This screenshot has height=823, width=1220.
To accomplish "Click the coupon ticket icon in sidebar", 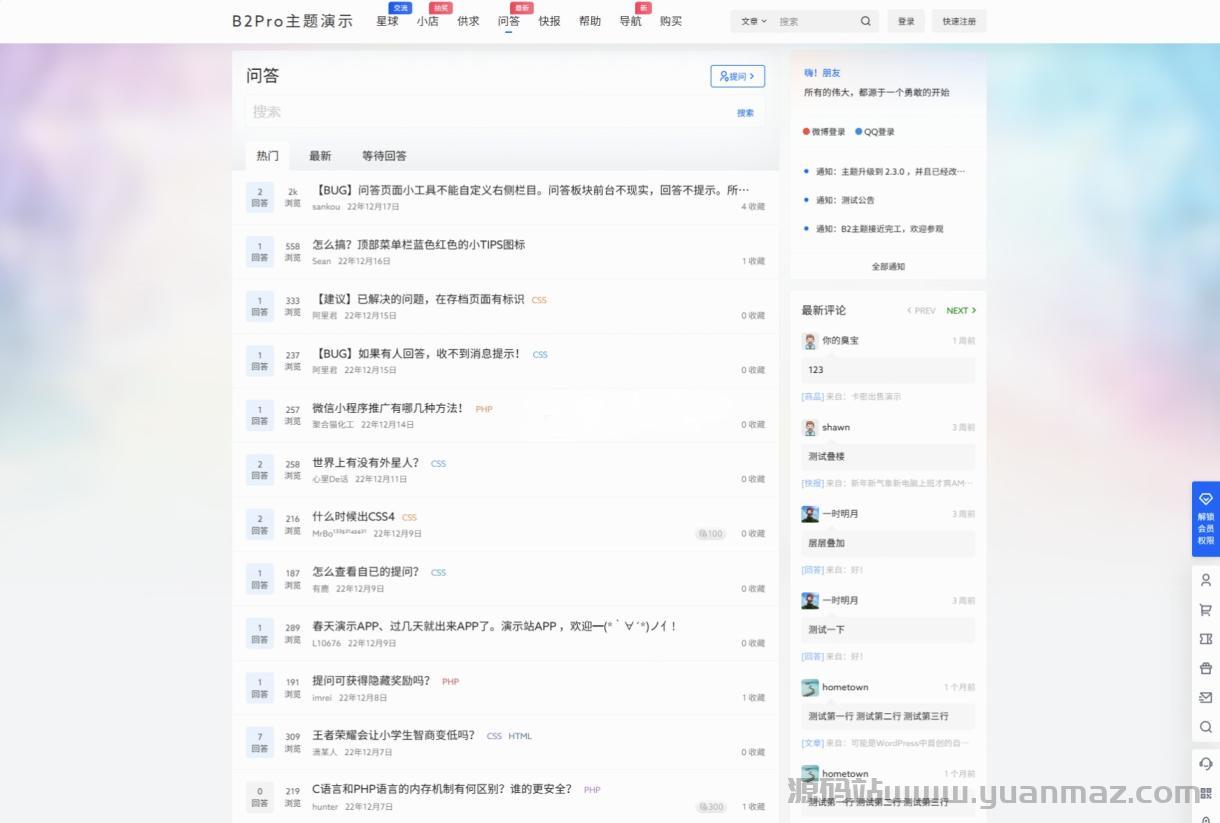I will [1205, 639].
